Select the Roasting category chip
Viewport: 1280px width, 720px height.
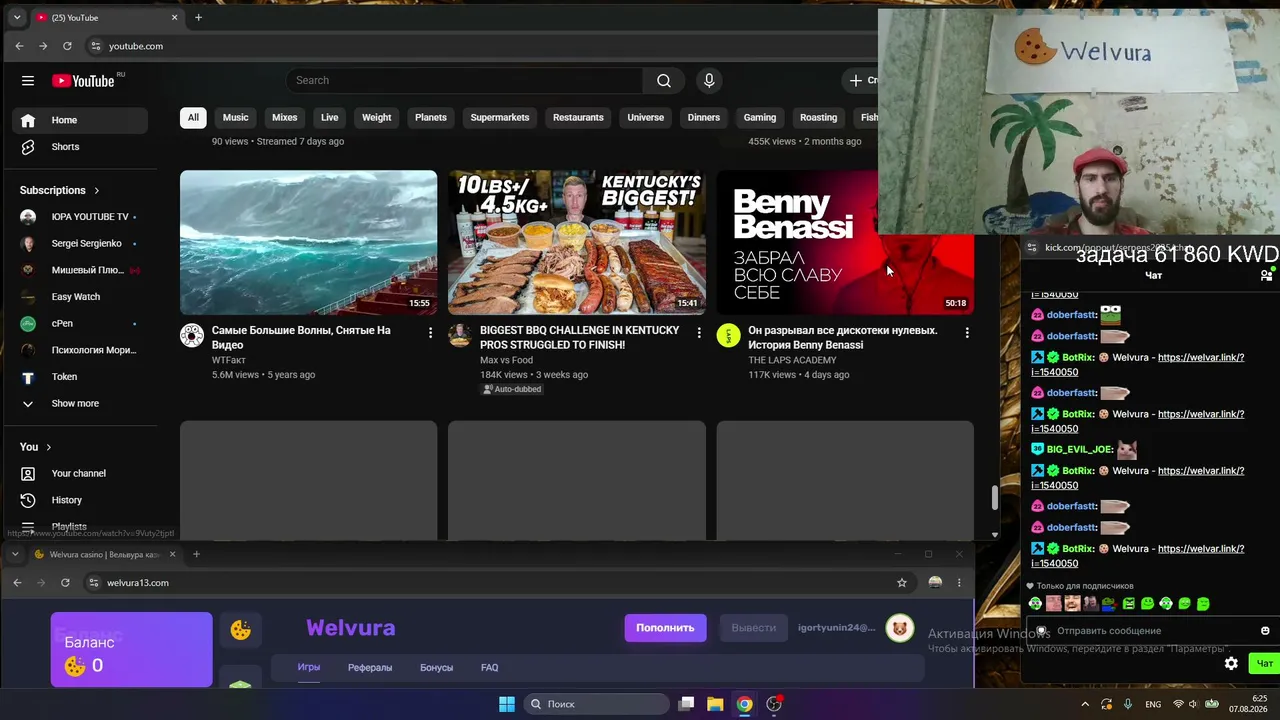[x=818, y=118]
